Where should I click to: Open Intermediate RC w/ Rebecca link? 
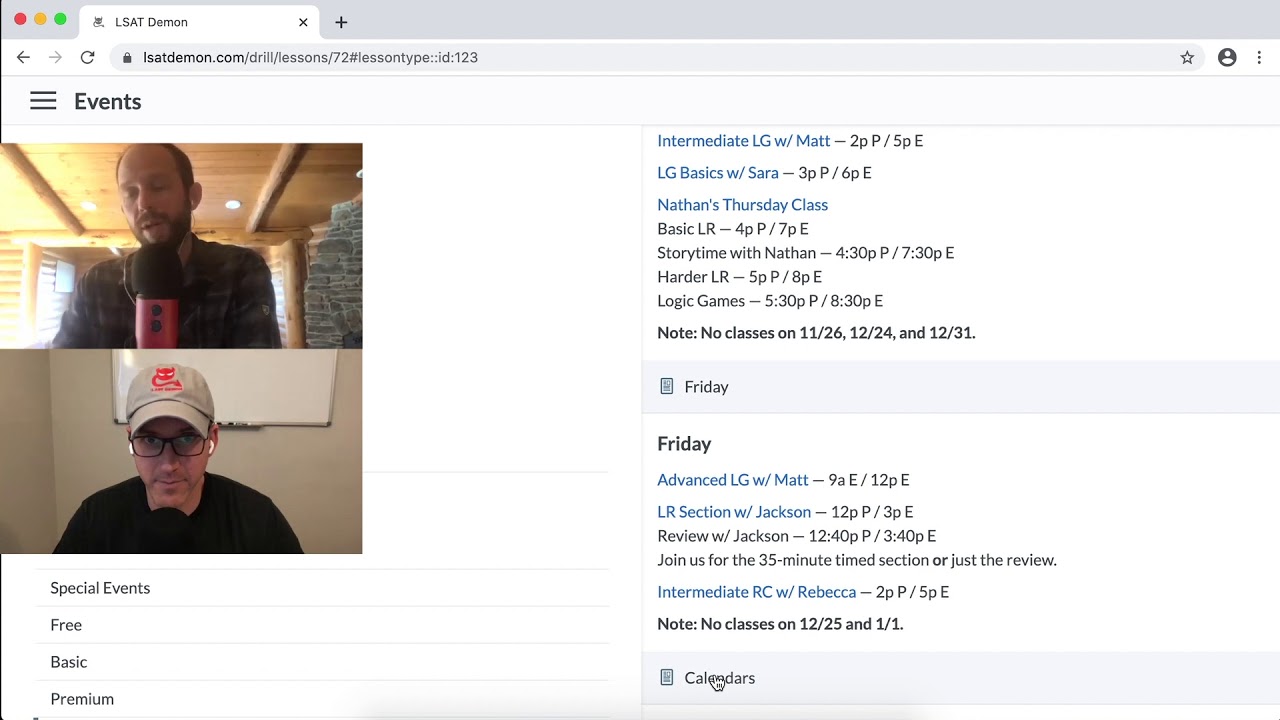[x=756, y=592]
